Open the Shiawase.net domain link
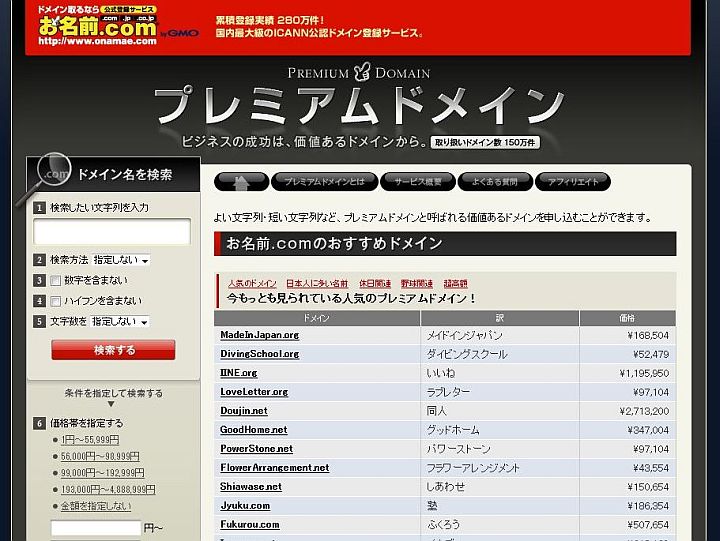Image resolution: width=720 pixels, height=541 pixels. (251, 486)
